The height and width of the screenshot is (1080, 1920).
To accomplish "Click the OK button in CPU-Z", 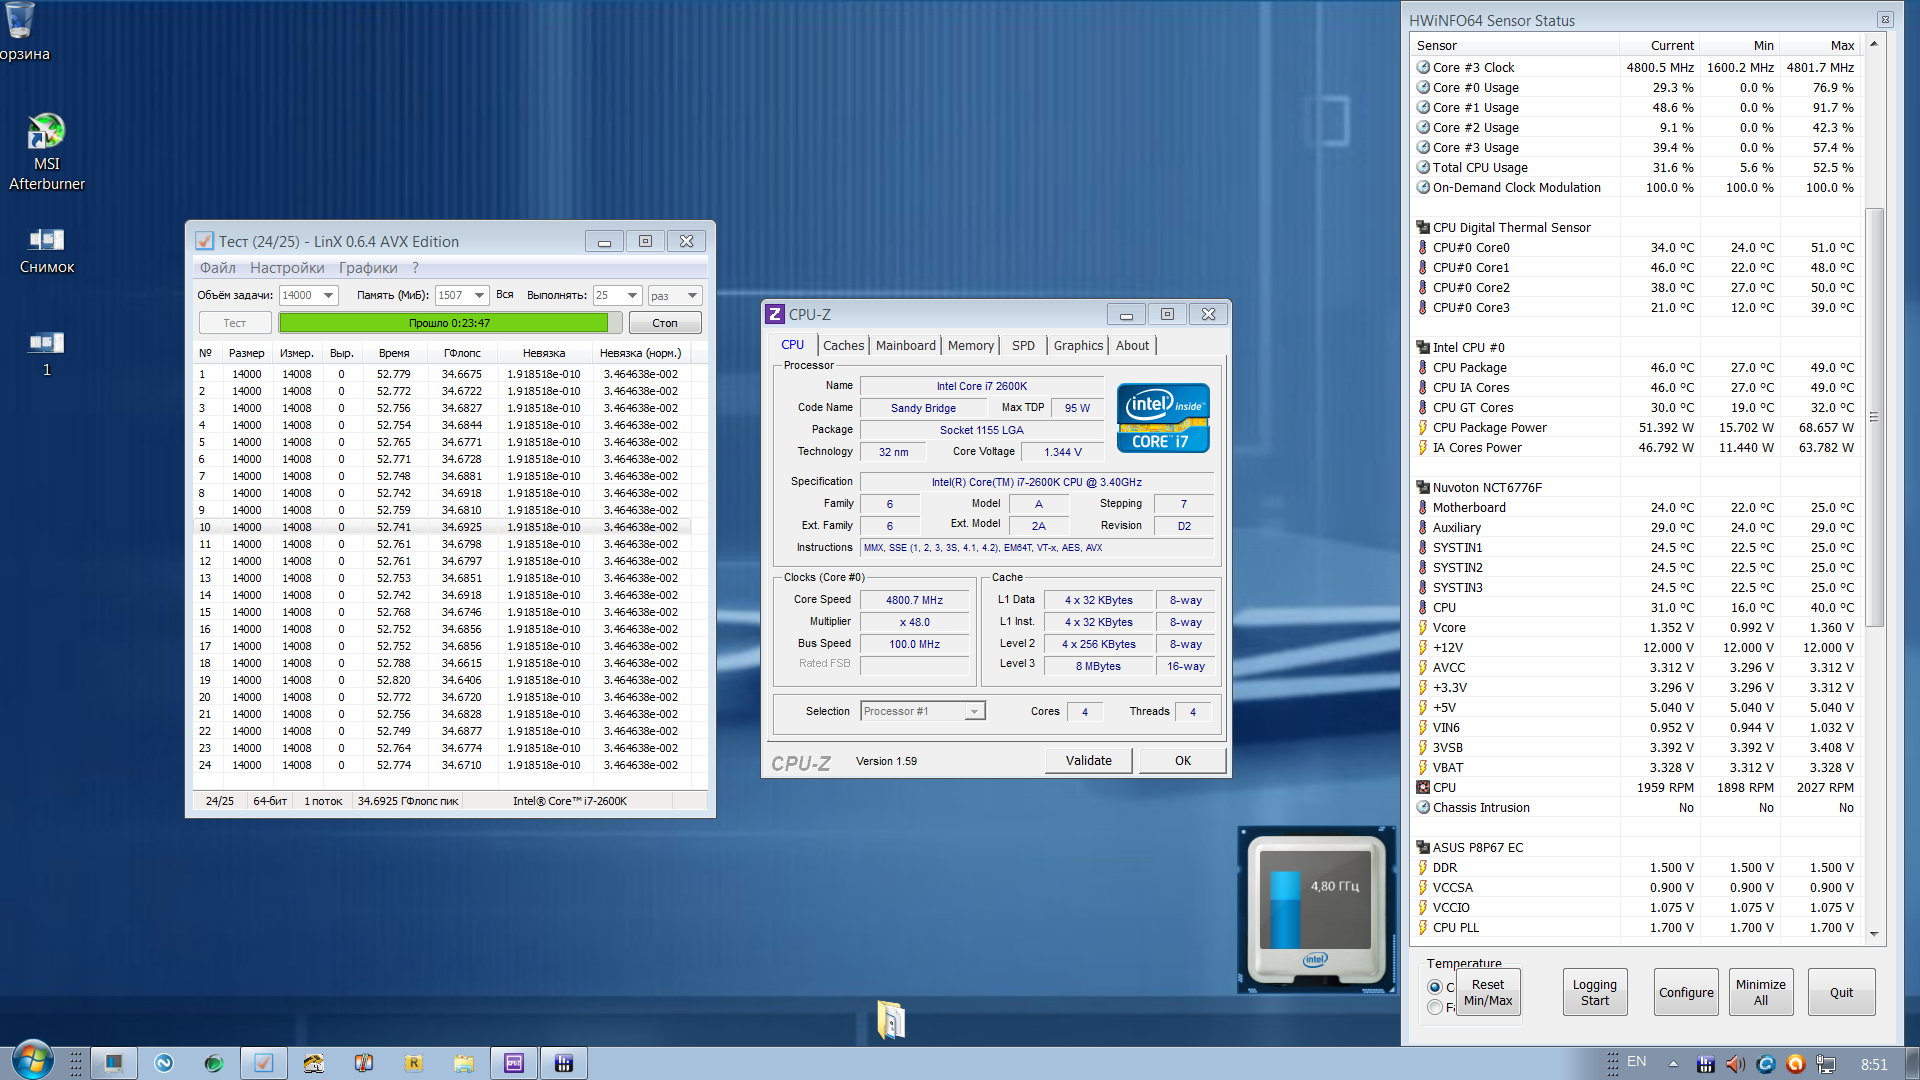I will (x=1183, y=761).
